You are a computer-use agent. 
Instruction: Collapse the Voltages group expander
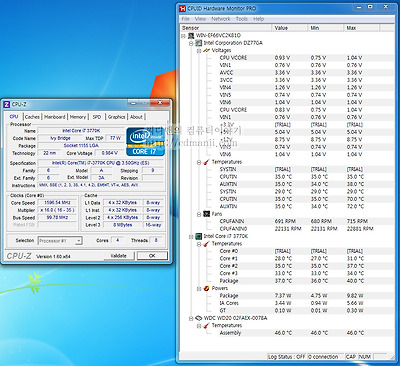pyautogui.click(x=199, y=51)
